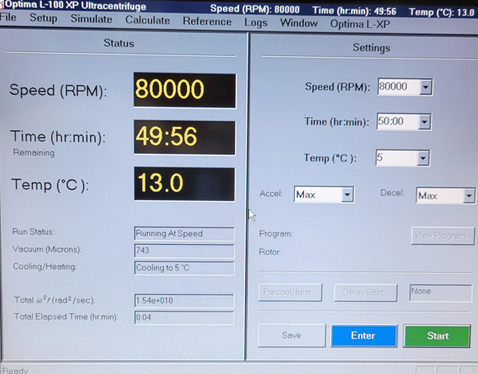Open the Window menu
Screen dimensions: 478x374
click(x=299, y=23)
